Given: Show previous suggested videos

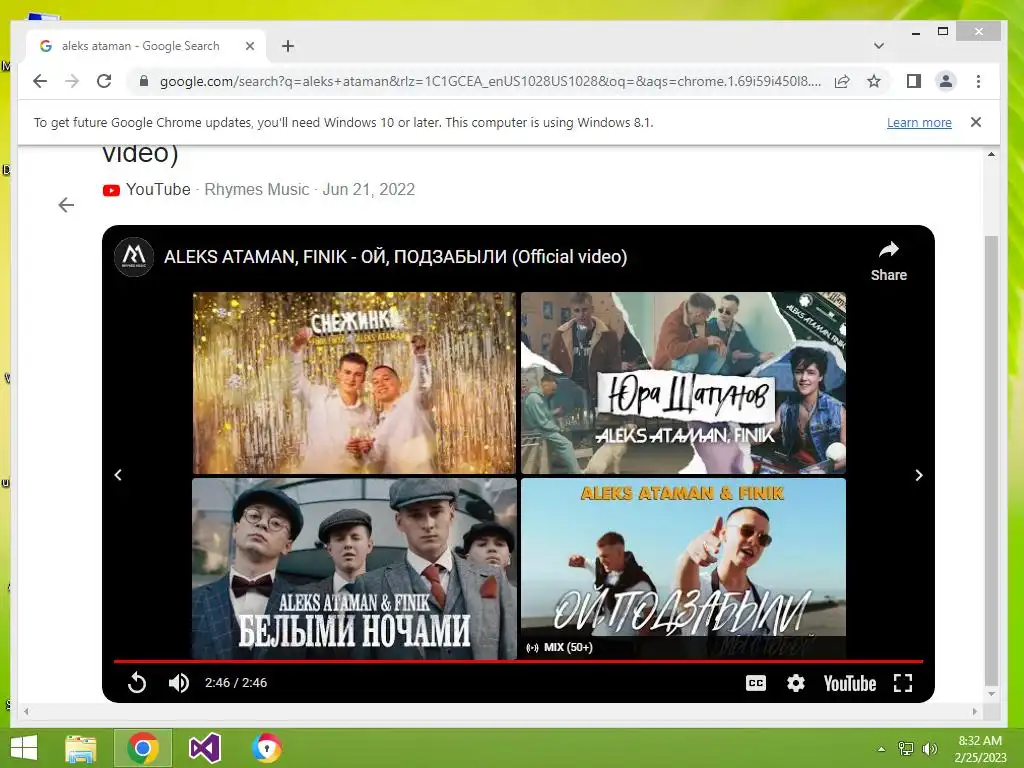Looking at the screenshot, I should 118,475.
